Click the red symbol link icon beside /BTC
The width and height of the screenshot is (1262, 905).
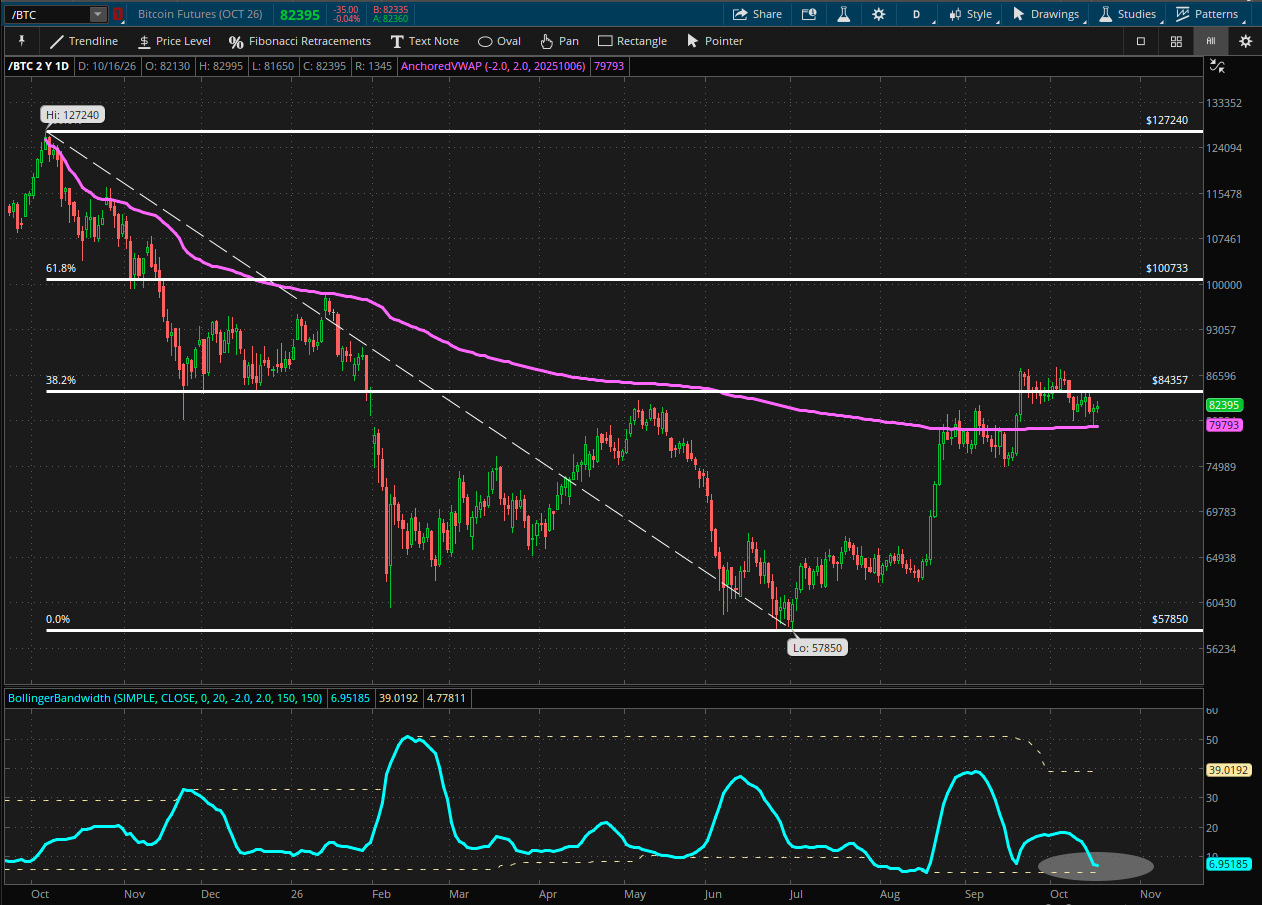point(118,14)
